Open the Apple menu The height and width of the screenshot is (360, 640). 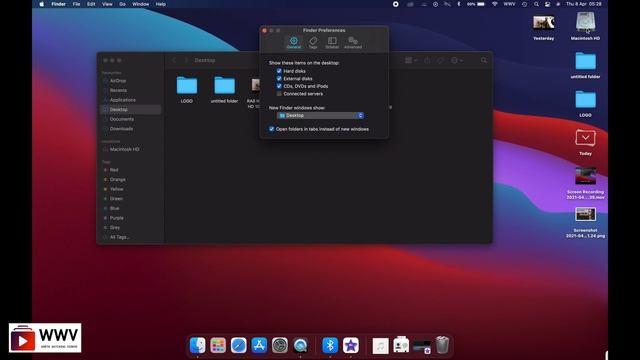point(42,4)
